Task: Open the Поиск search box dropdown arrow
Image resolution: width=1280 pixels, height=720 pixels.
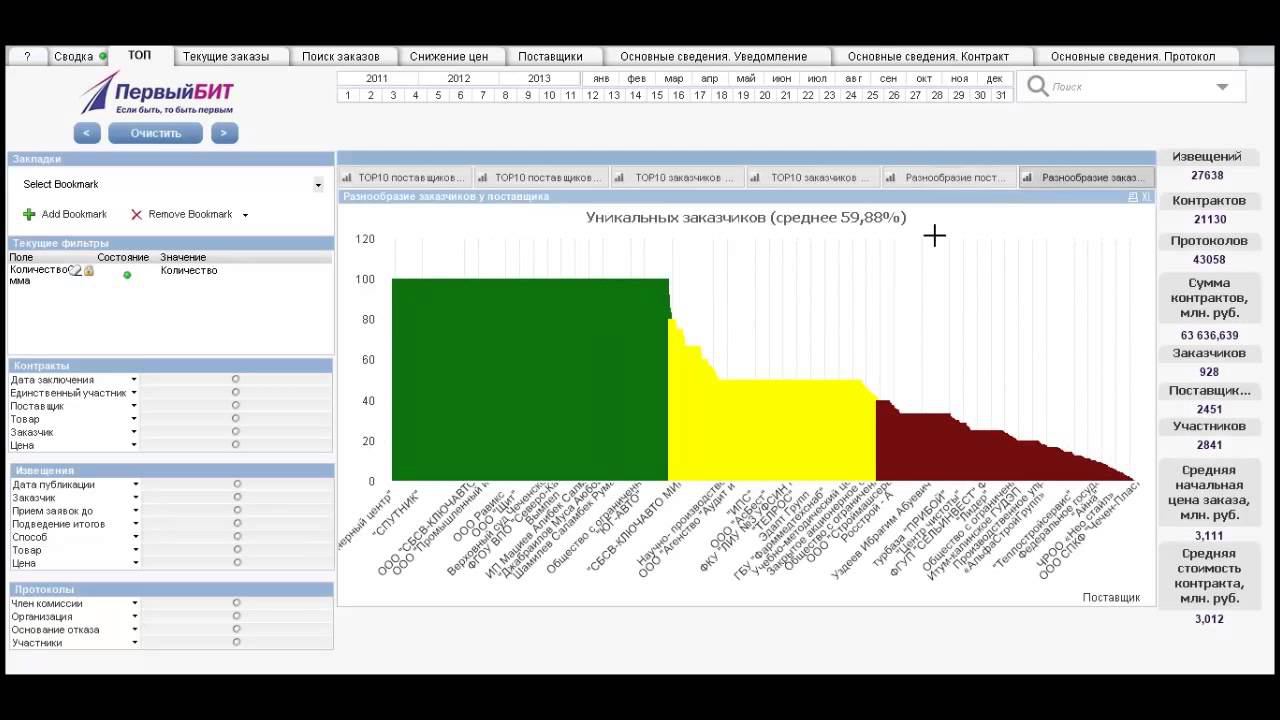Action: tap(1222, 87)
